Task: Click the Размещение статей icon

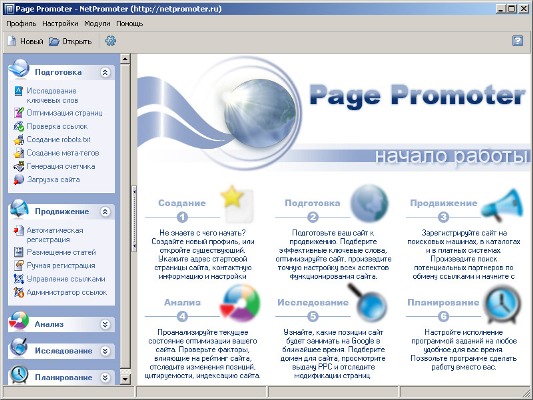Action: pos(19,252)
